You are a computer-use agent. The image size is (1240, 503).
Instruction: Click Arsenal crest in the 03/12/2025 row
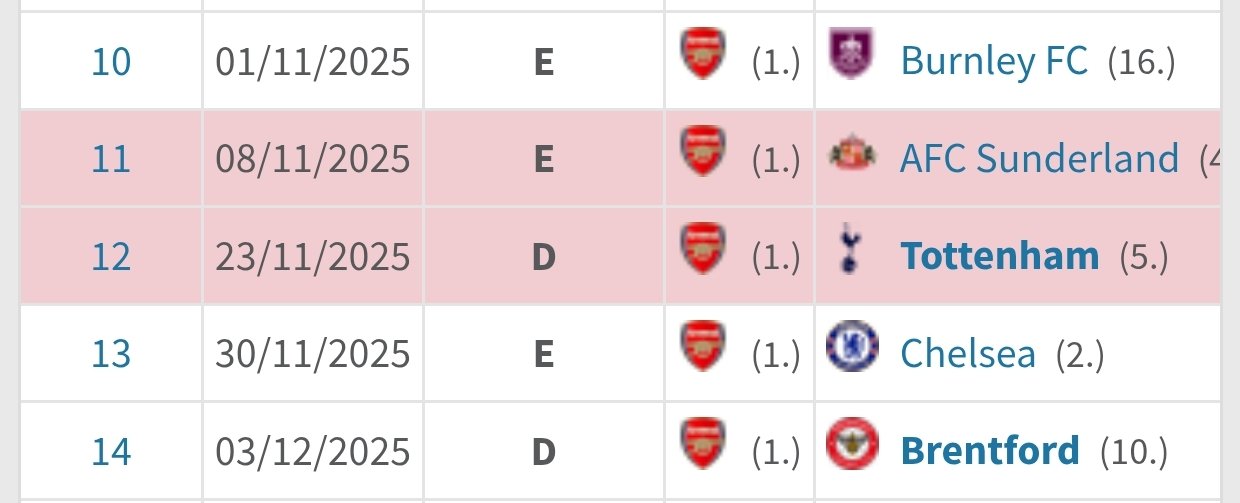[x=703, y=444]
